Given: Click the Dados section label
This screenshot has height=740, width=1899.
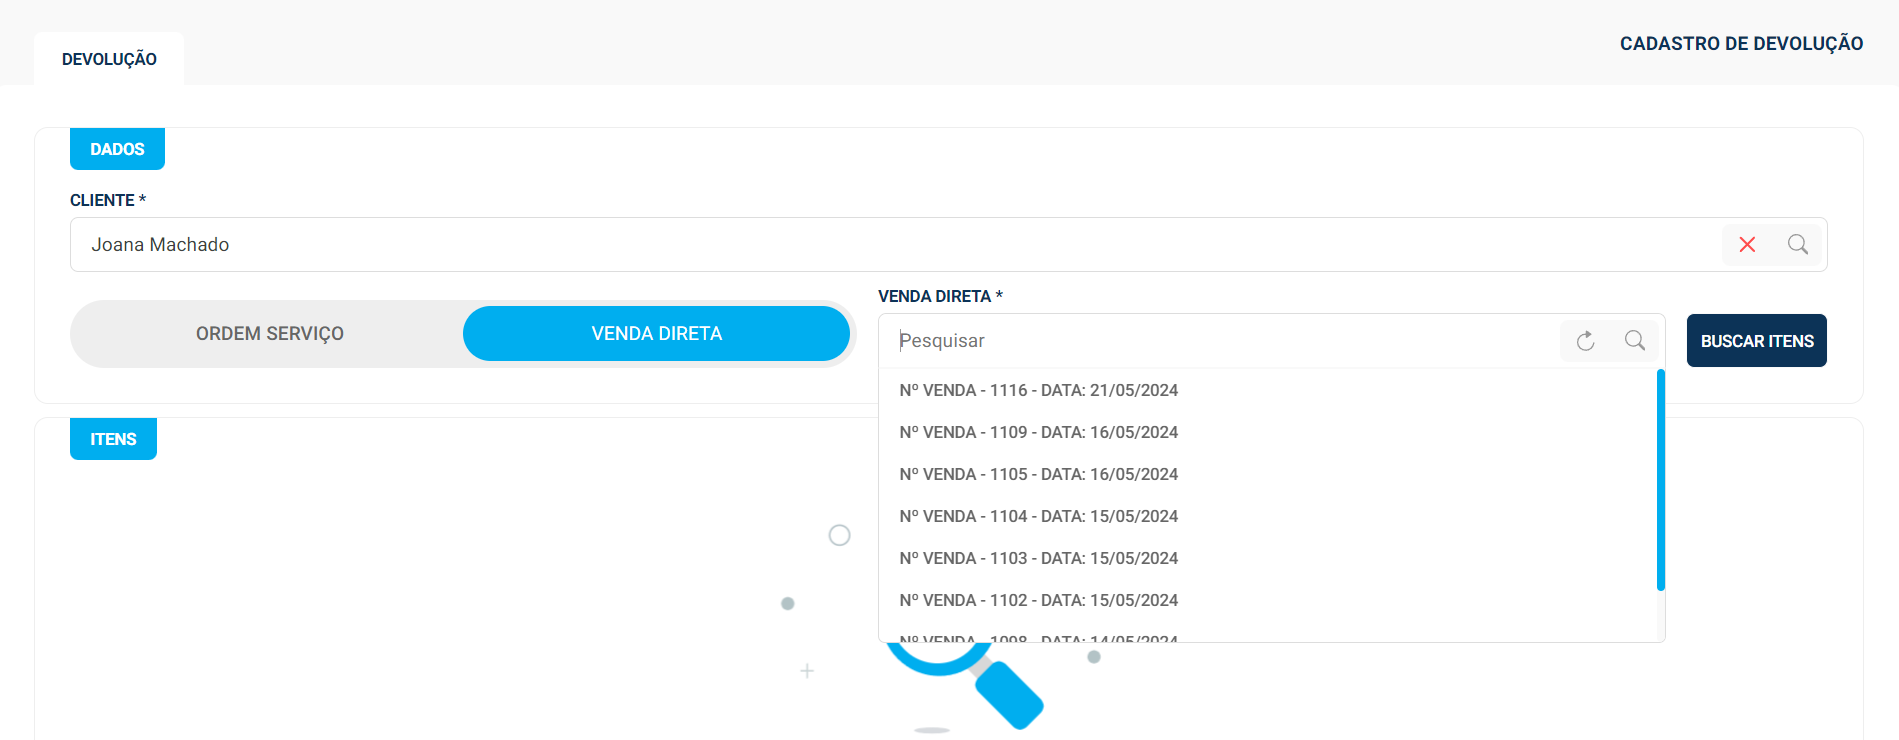Looking at the screenshot, I should [117, 149].
